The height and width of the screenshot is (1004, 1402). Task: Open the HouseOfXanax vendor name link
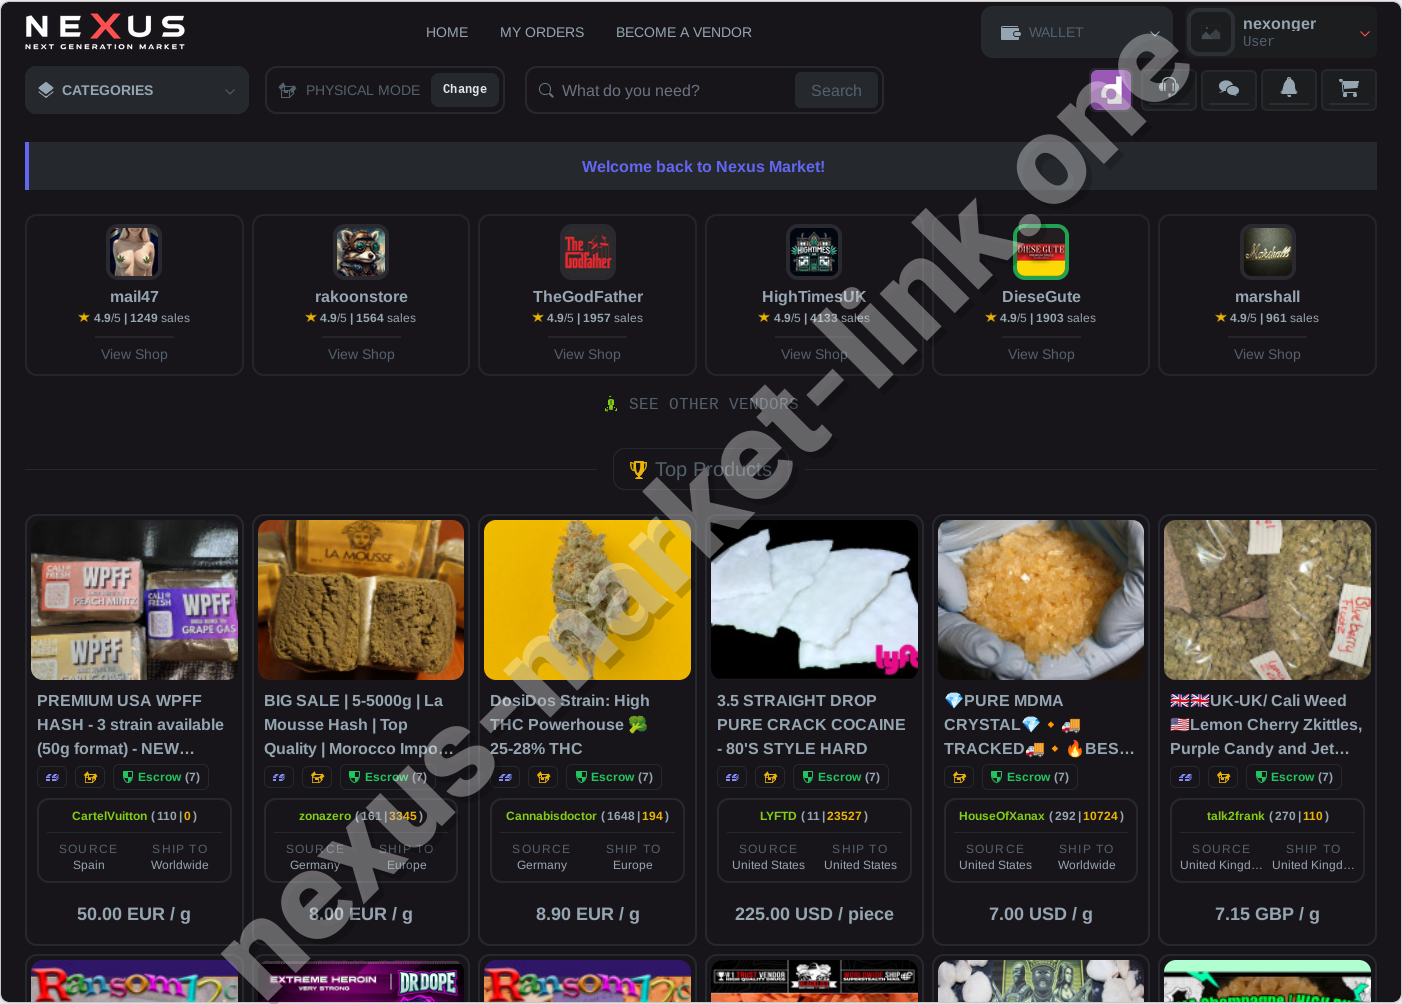1002,816
